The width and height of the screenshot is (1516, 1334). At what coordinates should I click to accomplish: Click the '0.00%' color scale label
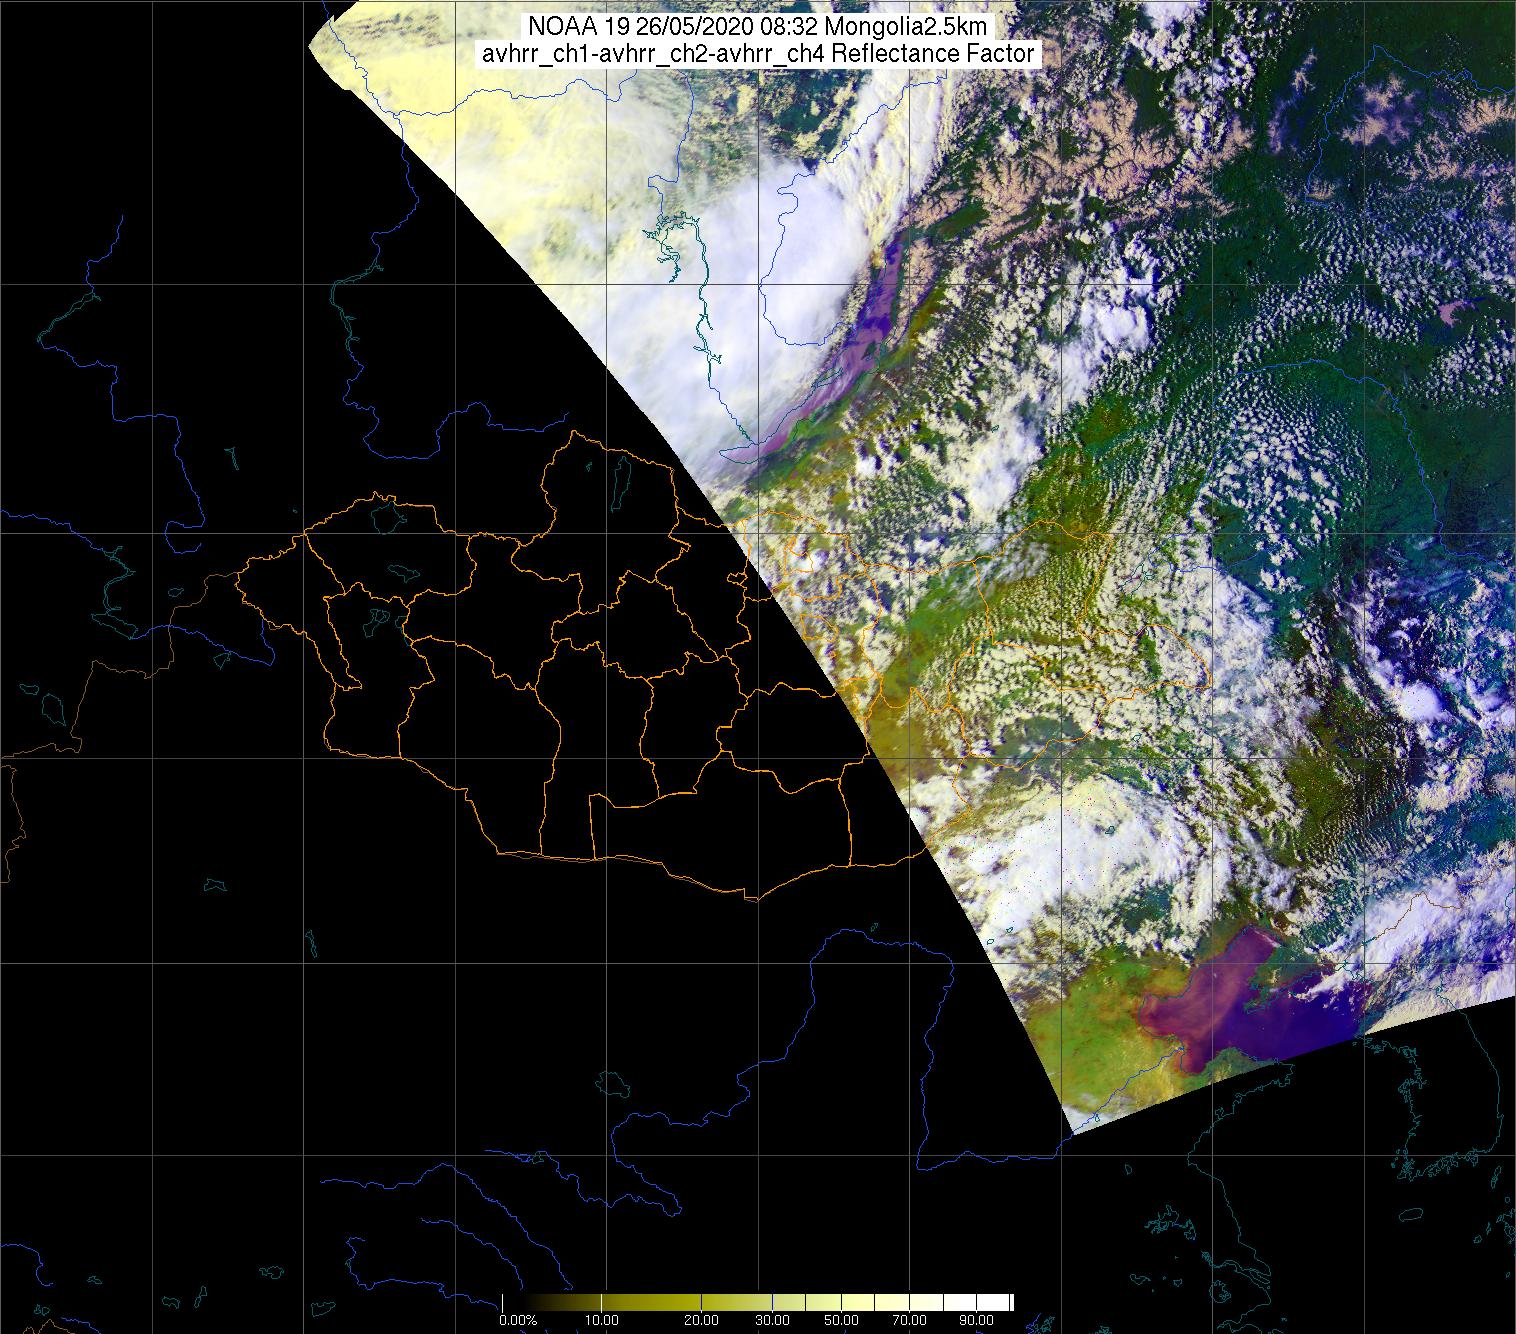click(518, 1321)
